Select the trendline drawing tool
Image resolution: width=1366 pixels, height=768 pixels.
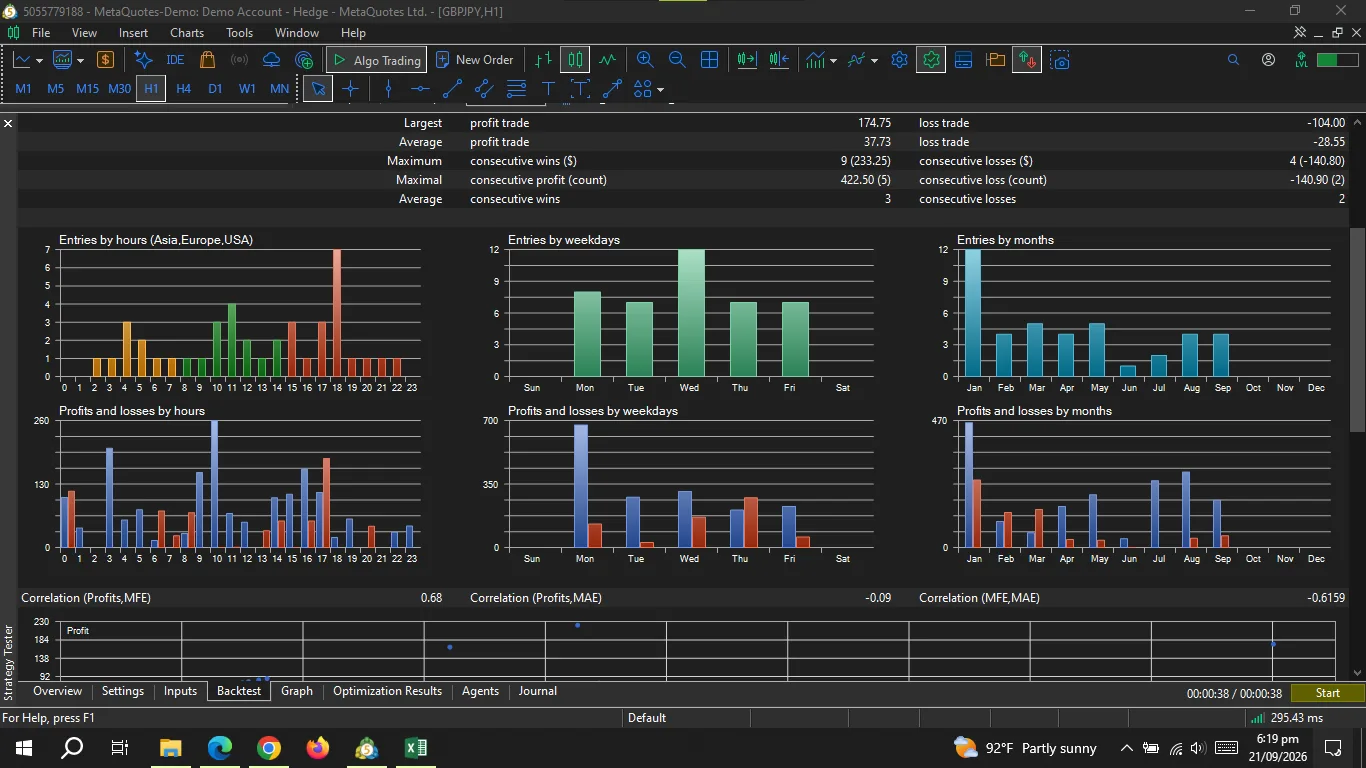coord(452,89)
